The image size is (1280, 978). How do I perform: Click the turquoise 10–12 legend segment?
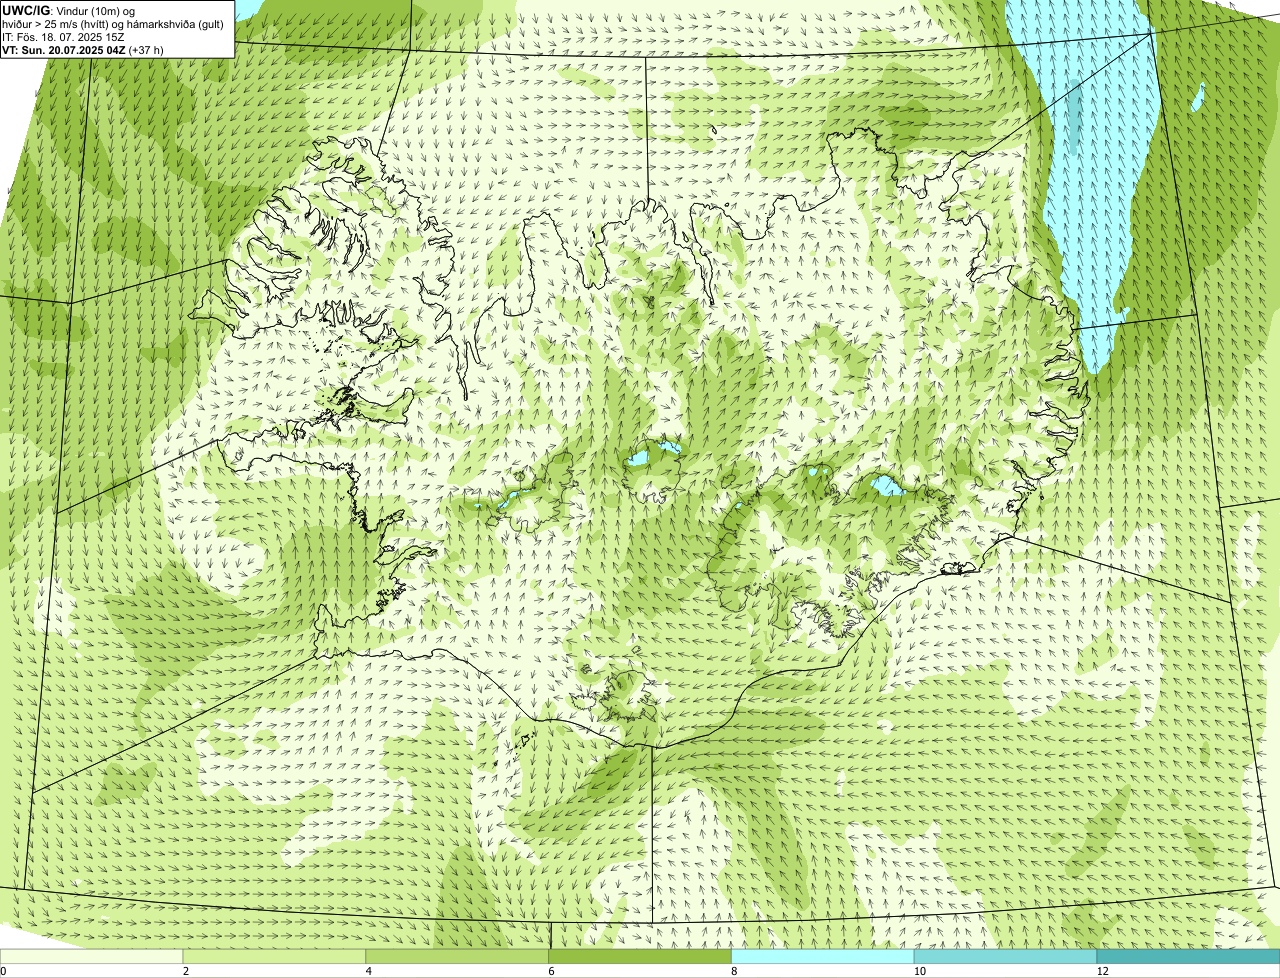[x=1006, y=956]
